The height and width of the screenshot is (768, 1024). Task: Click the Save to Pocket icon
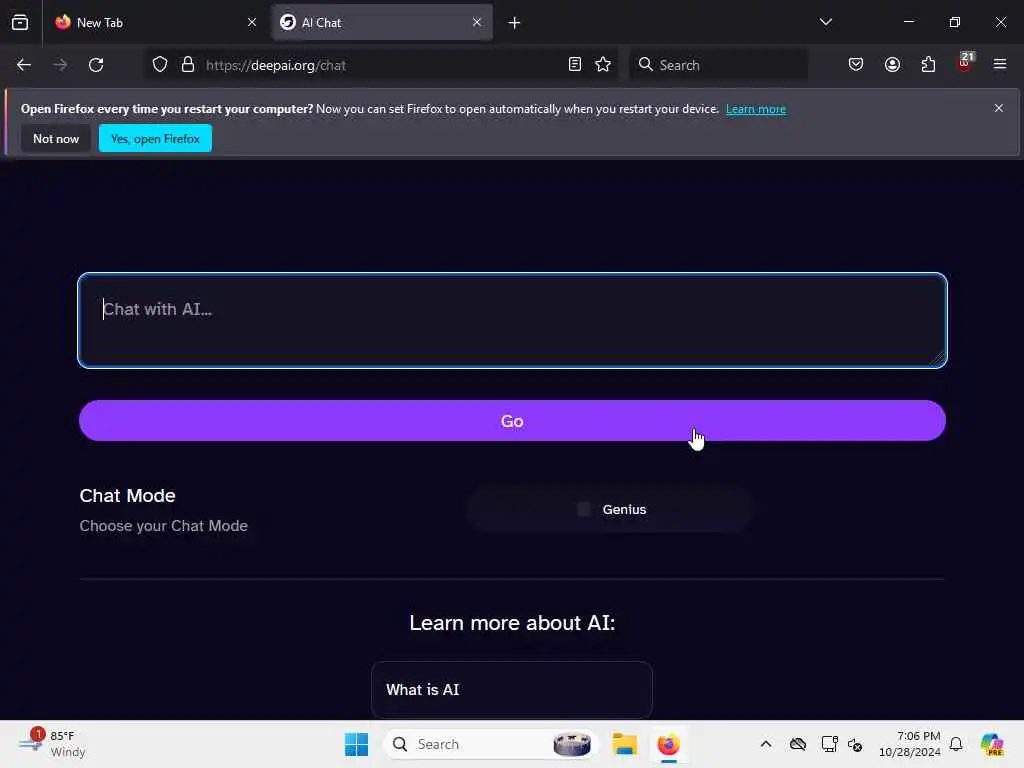(856, 65)
